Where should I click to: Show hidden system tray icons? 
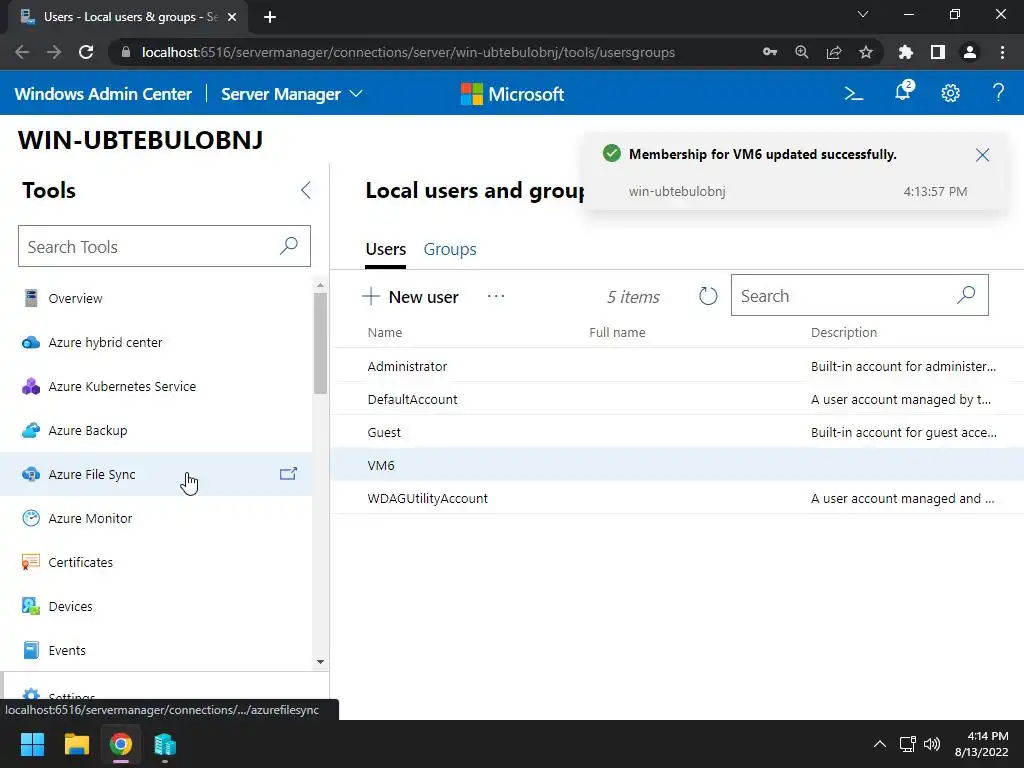coord(880,744)
